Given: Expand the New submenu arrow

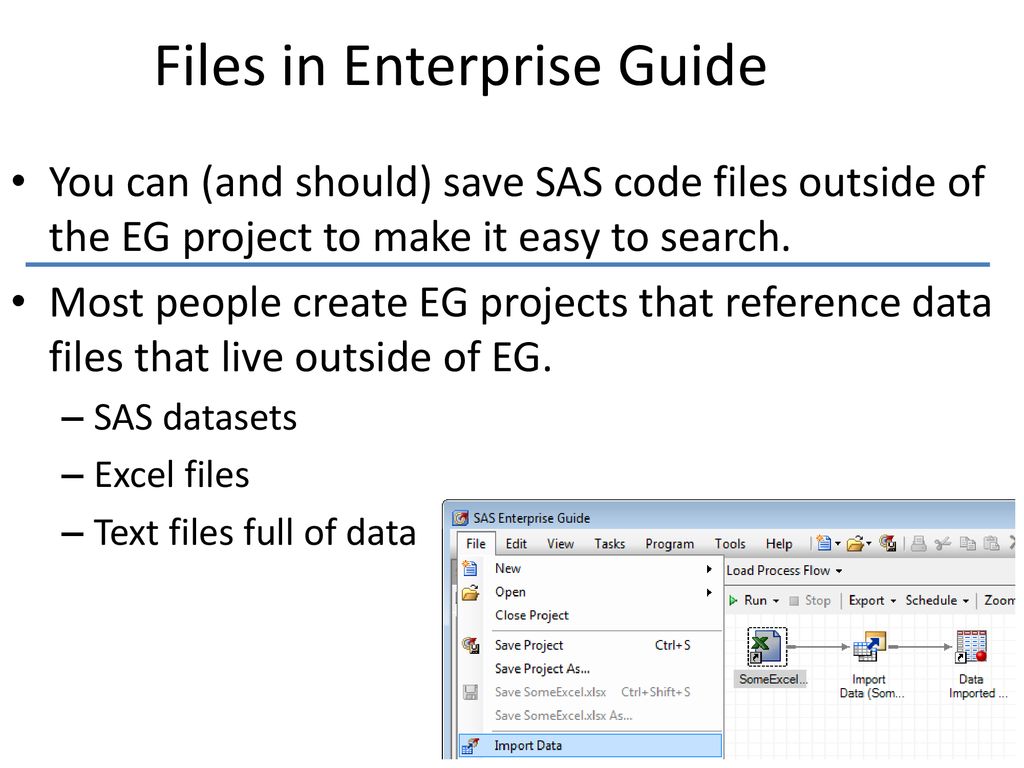Looking at the screenshot, I should 709,569.
